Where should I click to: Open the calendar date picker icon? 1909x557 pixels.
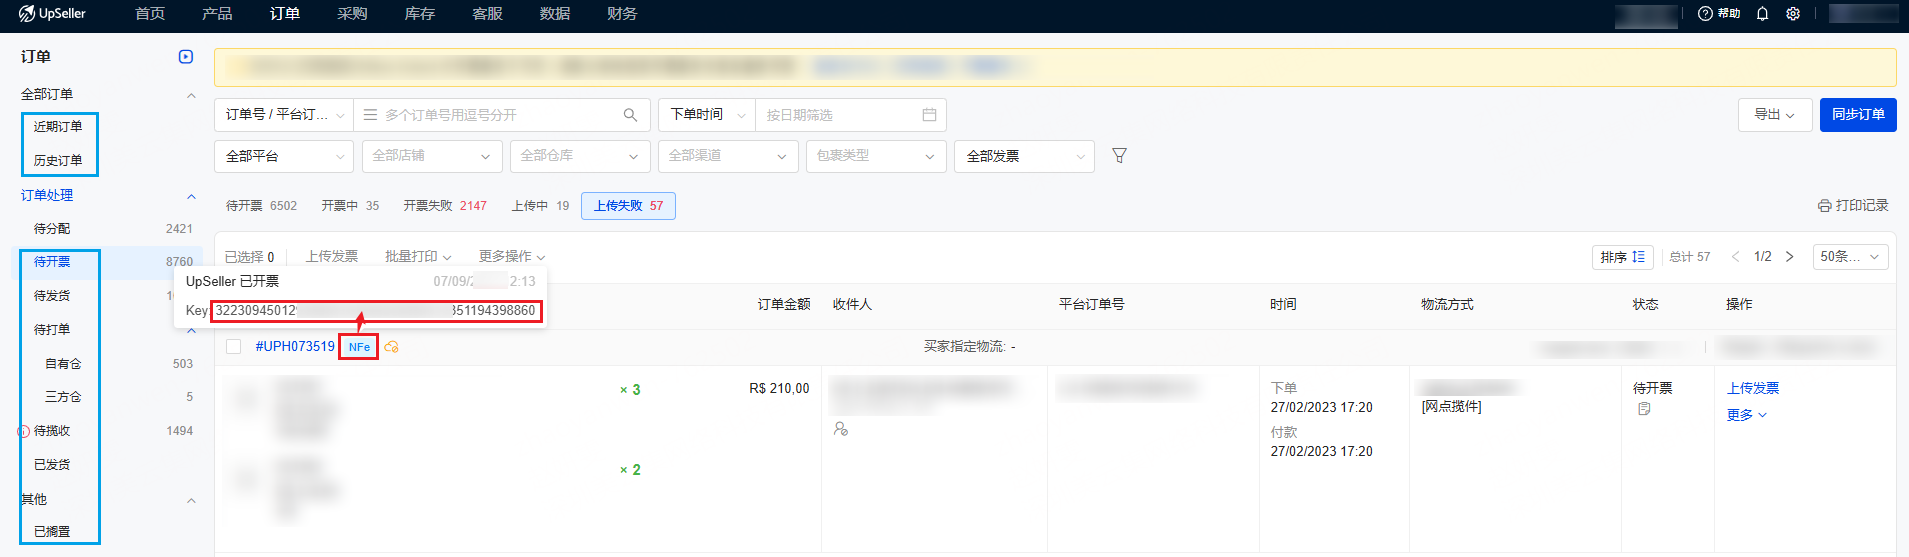(x=929, y=115)
